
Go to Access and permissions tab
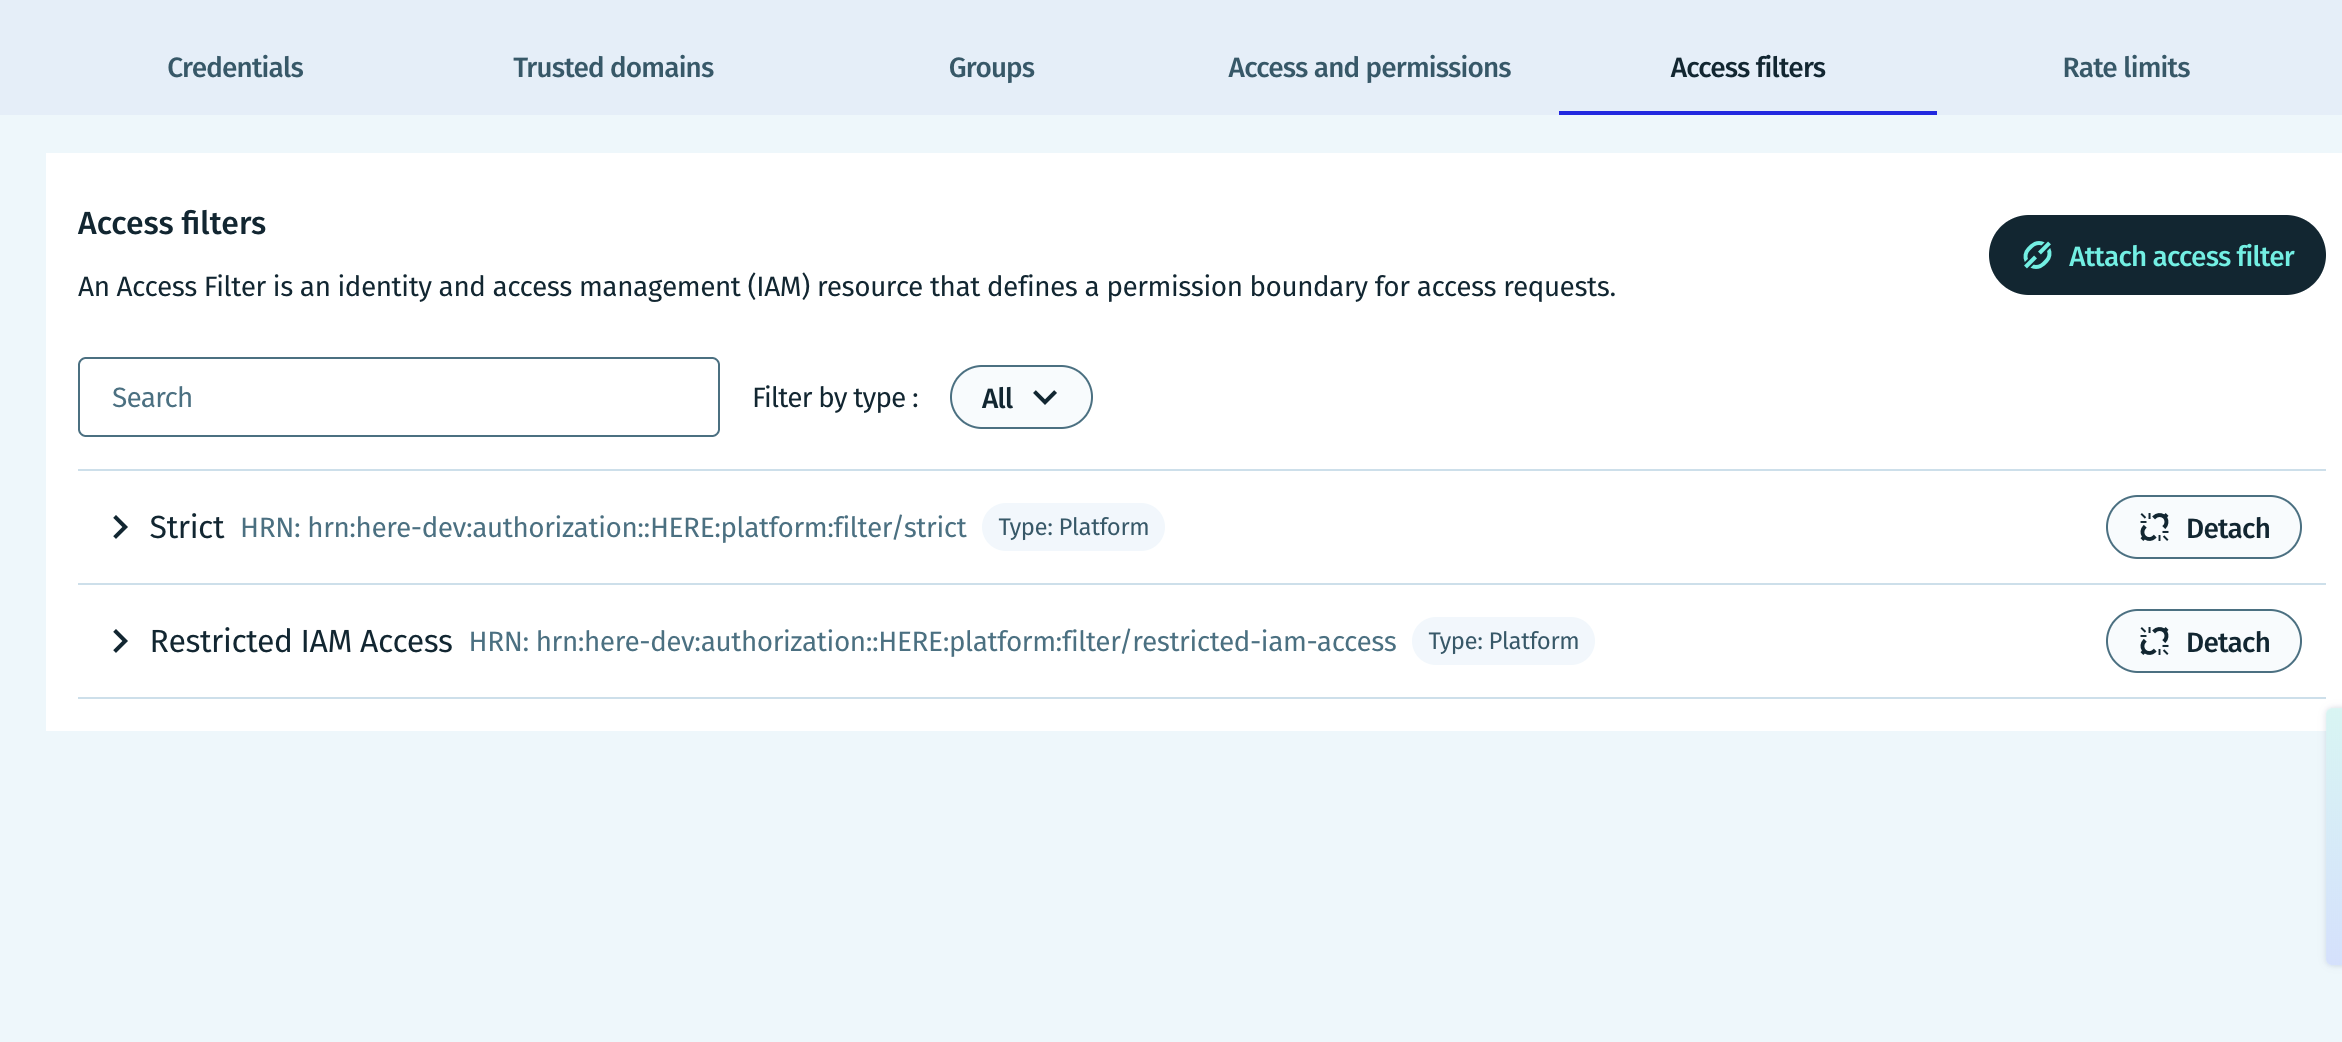click(x=1369, y=67)
